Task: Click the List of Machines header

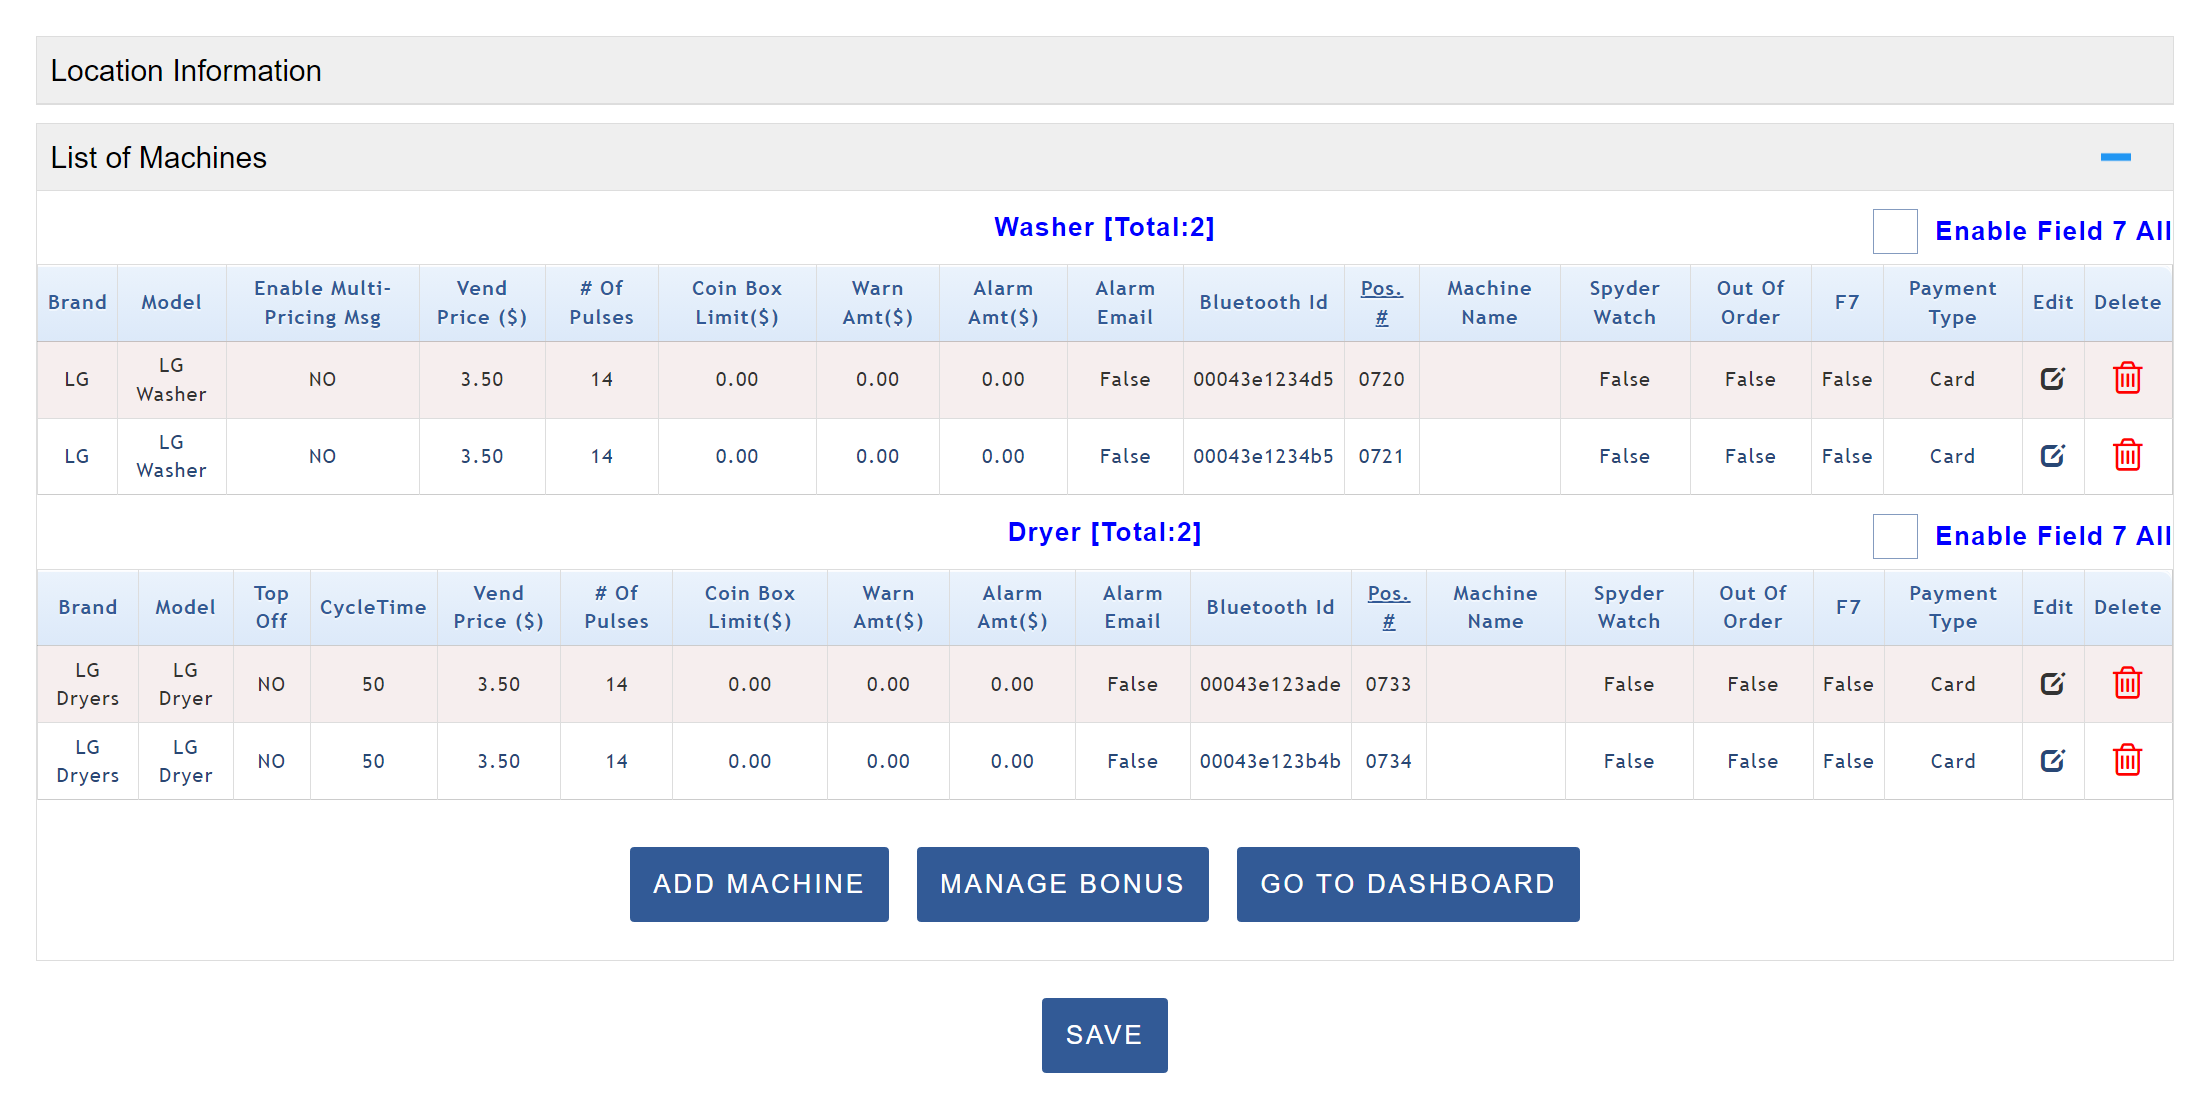Action: [159, 158]
